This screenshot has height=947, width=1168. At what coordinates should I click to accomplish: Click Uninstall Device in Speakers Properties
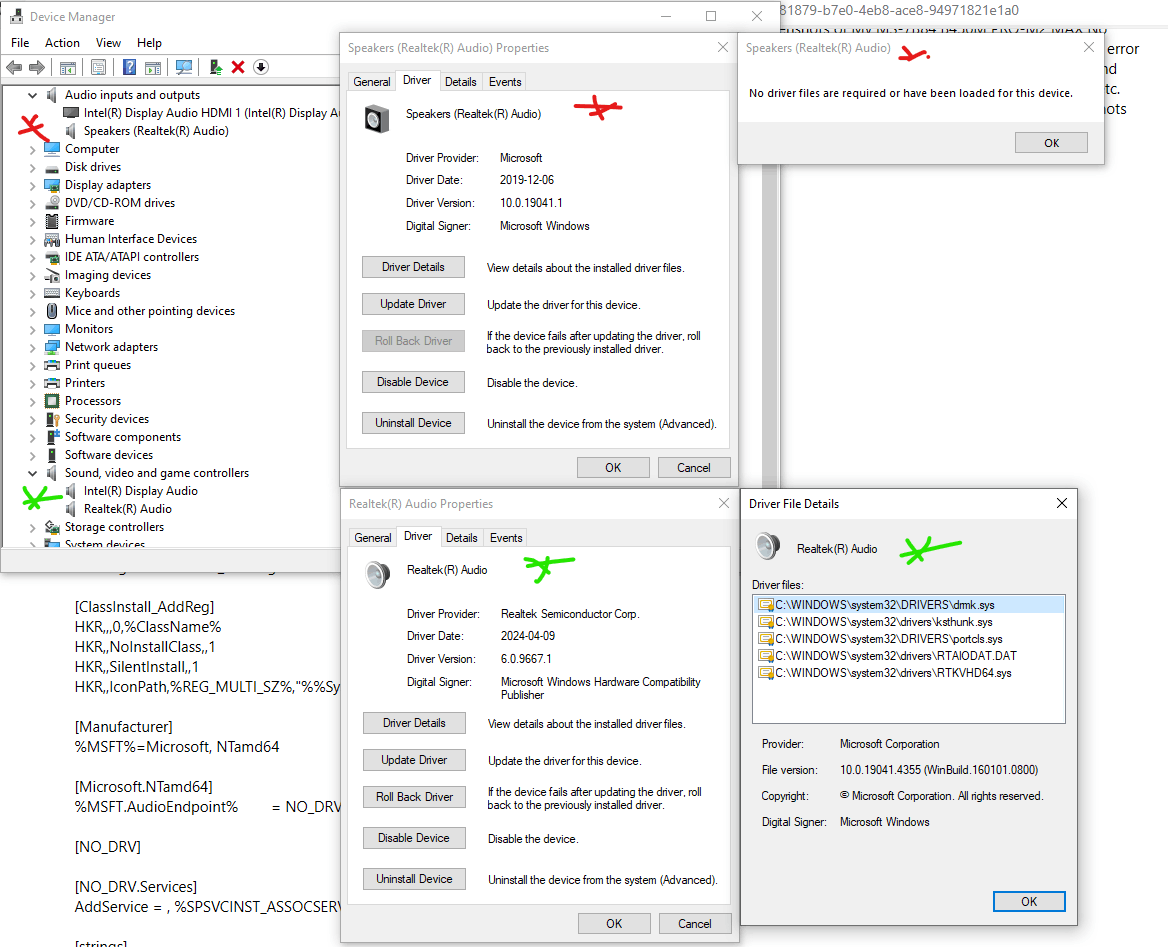413,423
